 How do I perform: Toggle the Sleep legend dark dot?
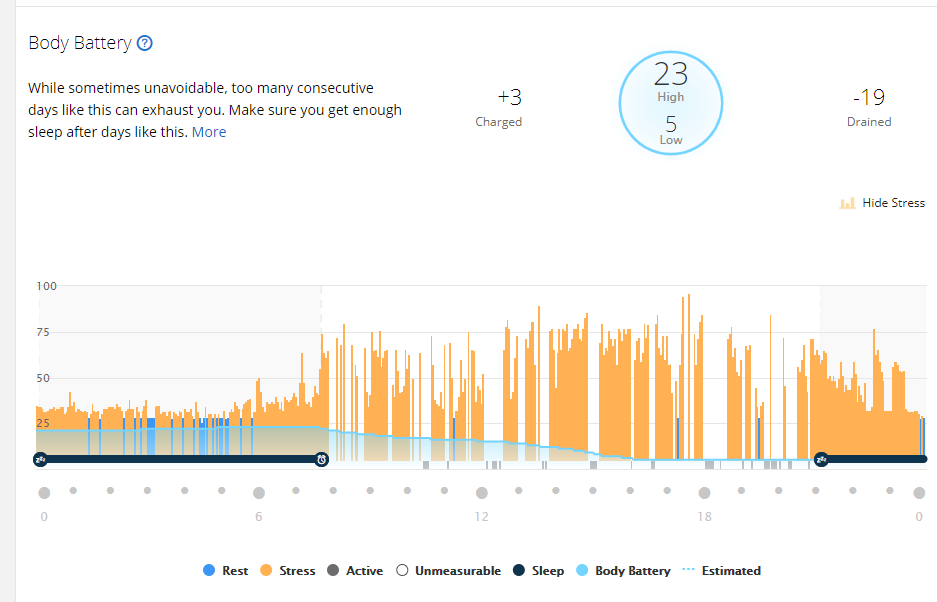coord(519,570)
